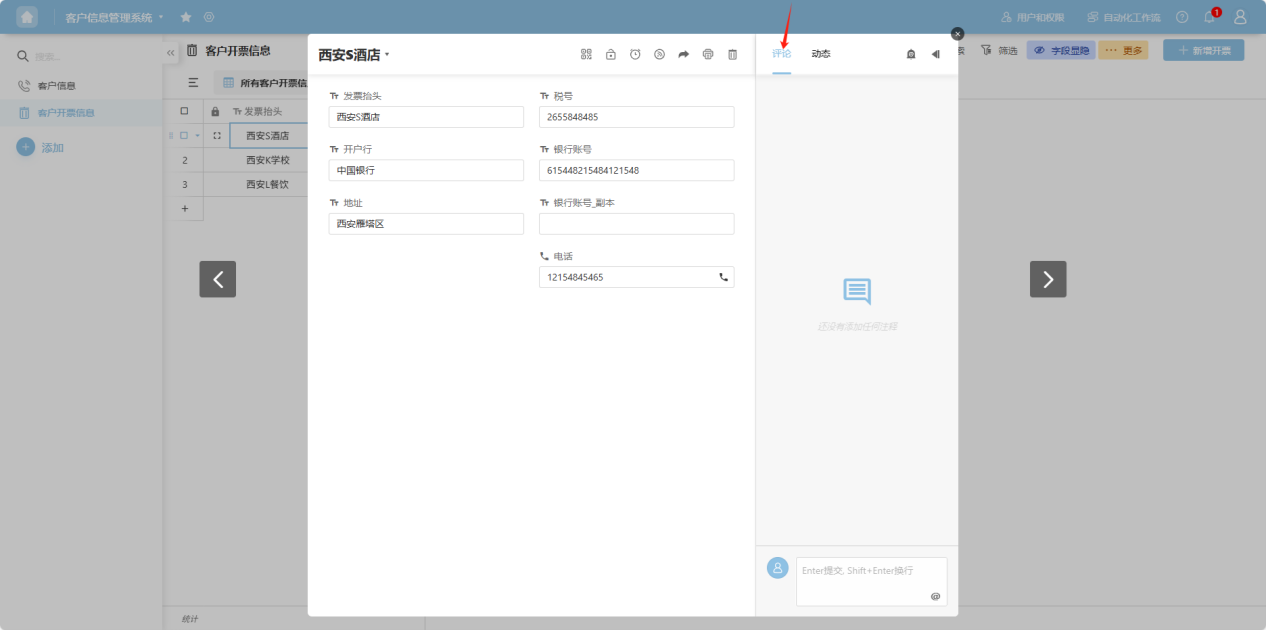Switch to the 动态 tab
1266x630 pixels.
tap(820, 54)
